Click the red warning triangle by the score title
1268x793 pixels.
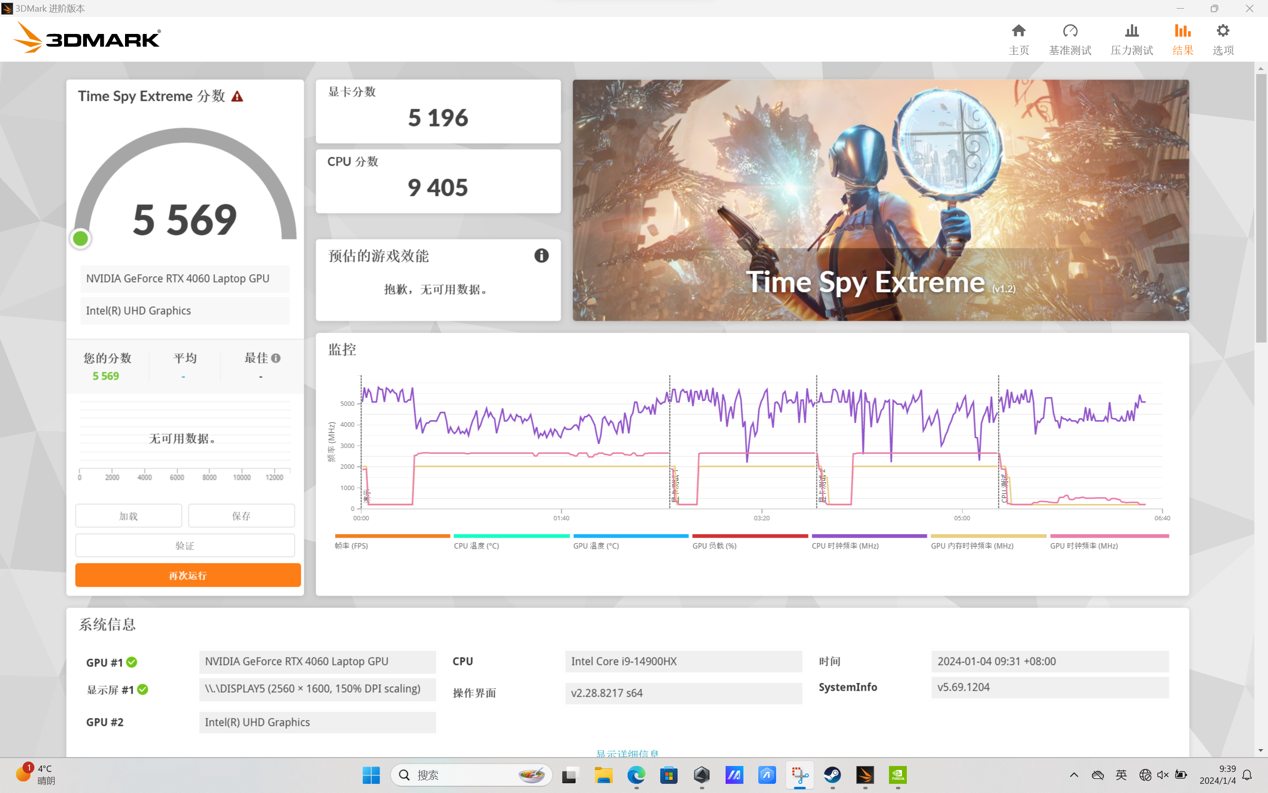point(237,97)
